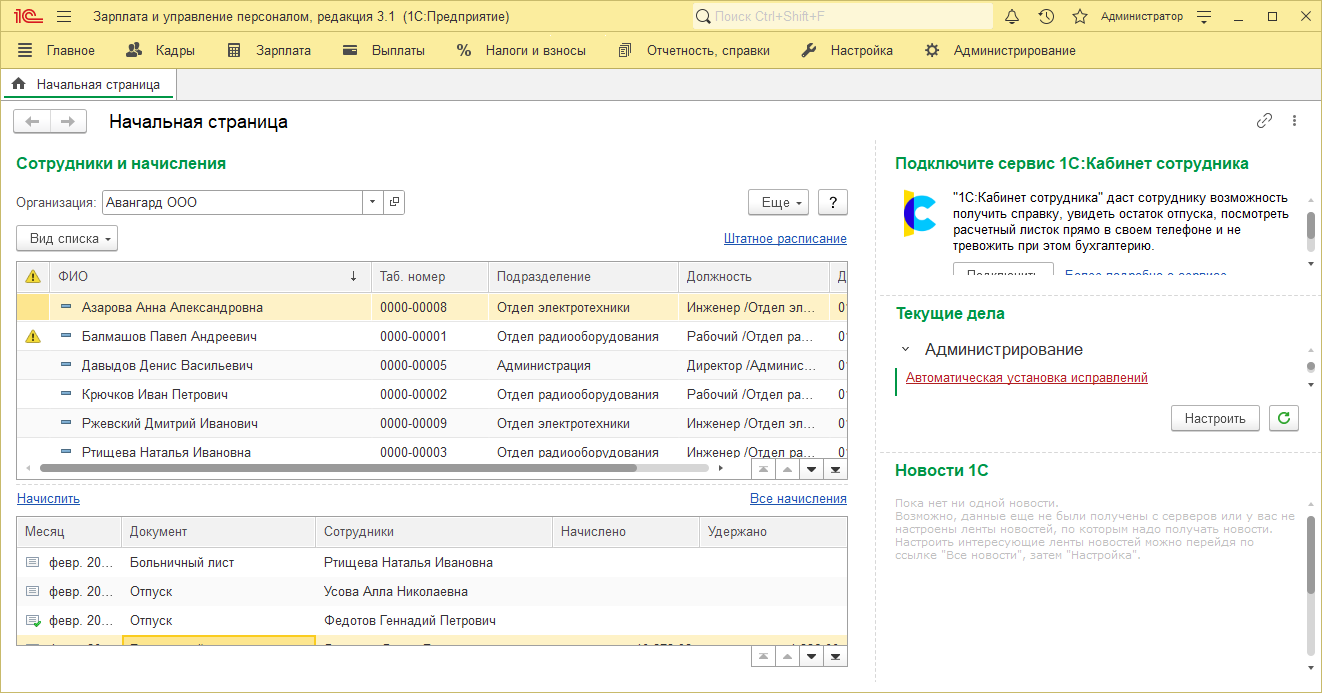This screenshot has height=693, width=1322.
Task: Move up one row in employee list
Action: click(787, 468)
